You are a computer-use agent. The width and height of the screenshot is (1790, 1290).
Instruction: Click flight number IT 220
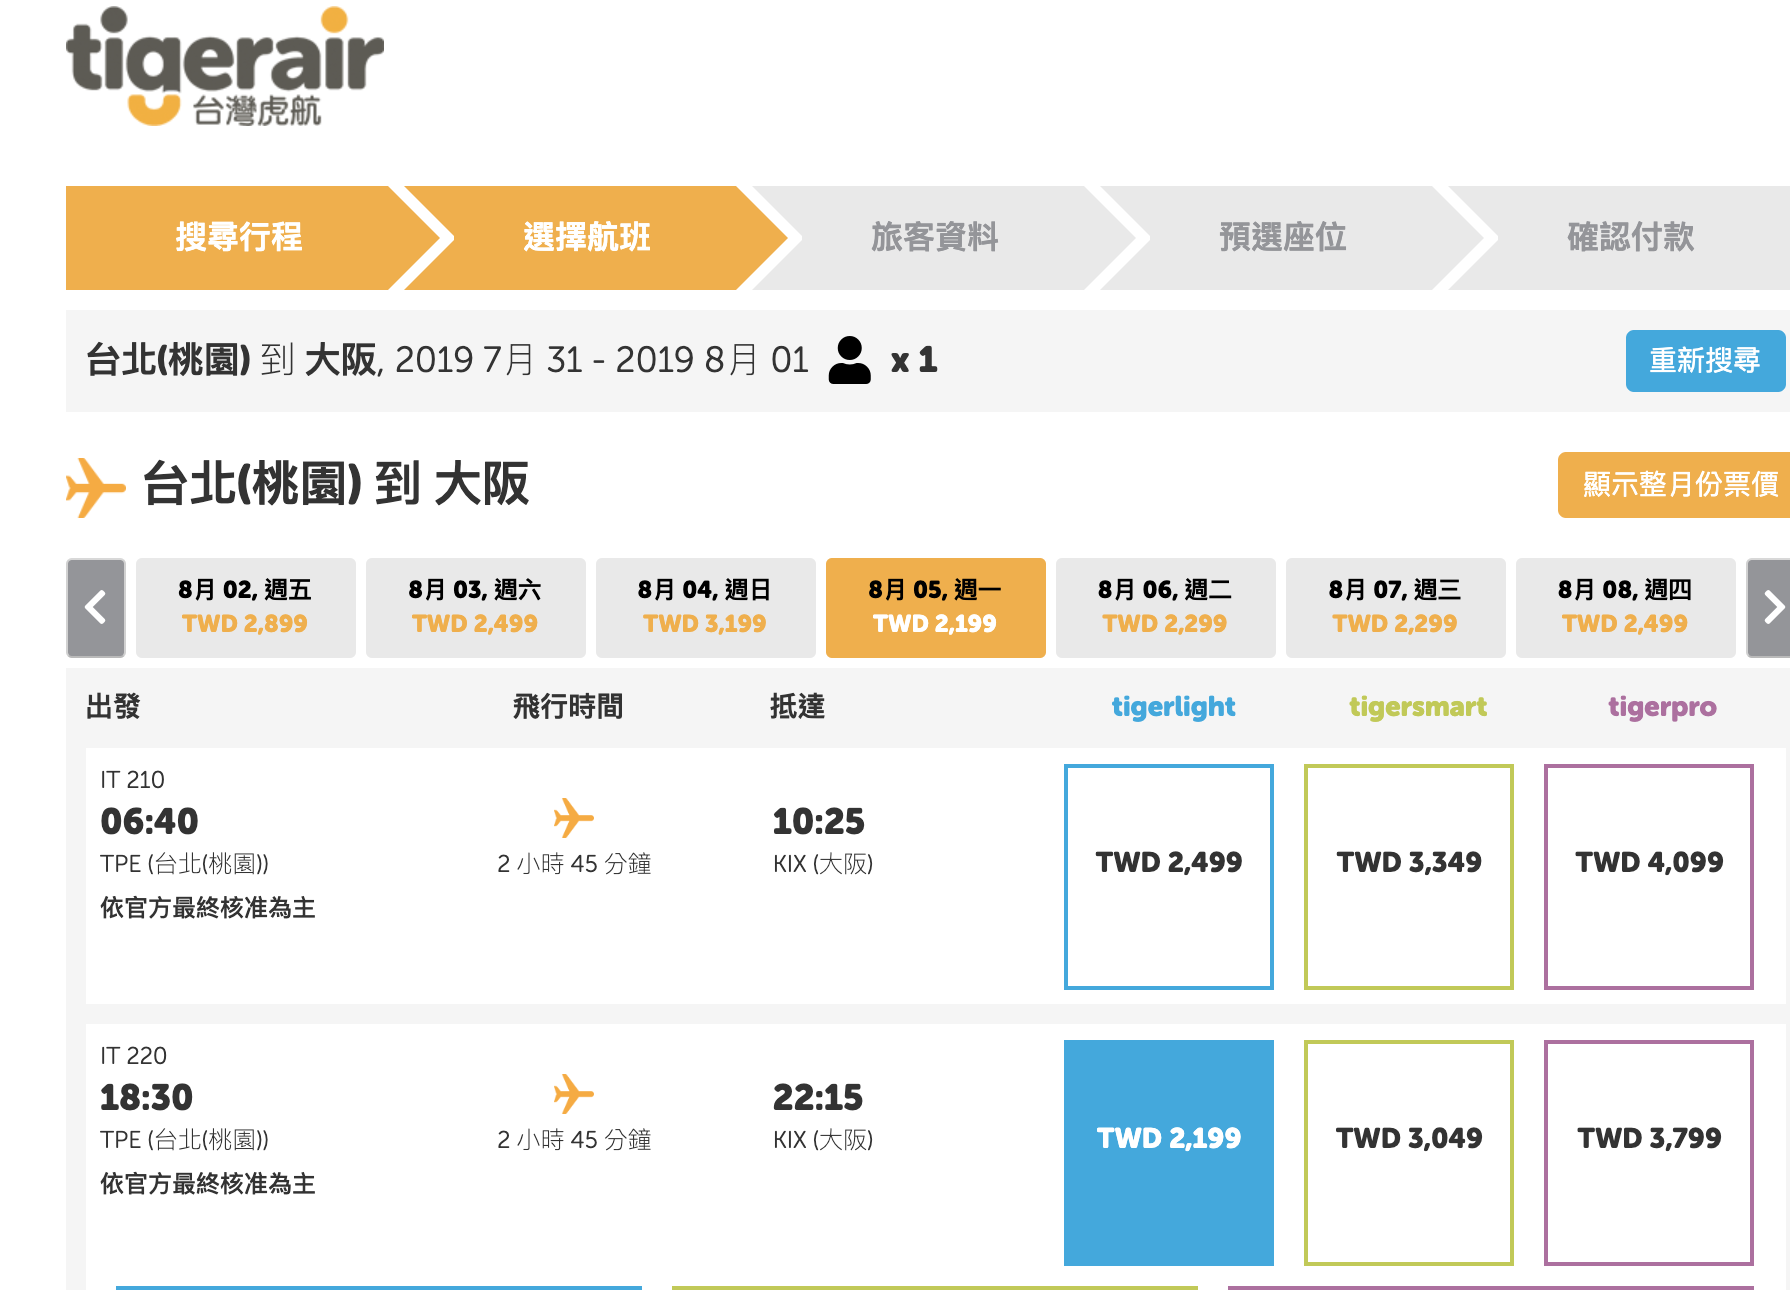click(x=133, y=1056)
